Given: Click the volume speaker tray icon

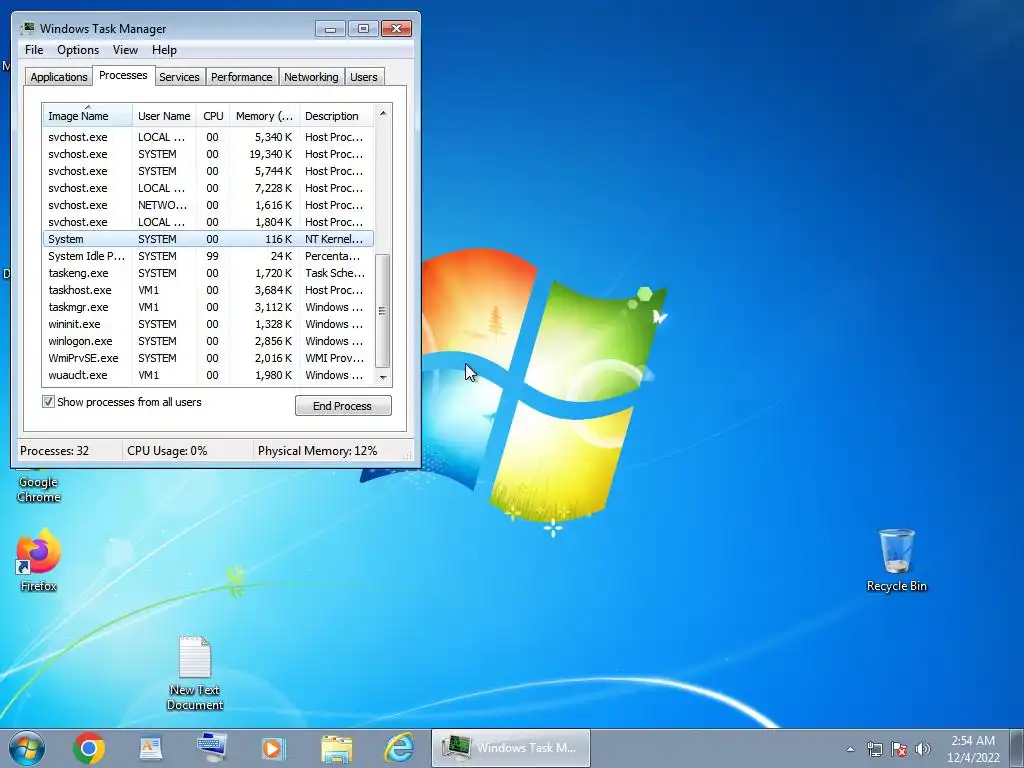Looking at the screenshot, I should (x=923, y=749).
